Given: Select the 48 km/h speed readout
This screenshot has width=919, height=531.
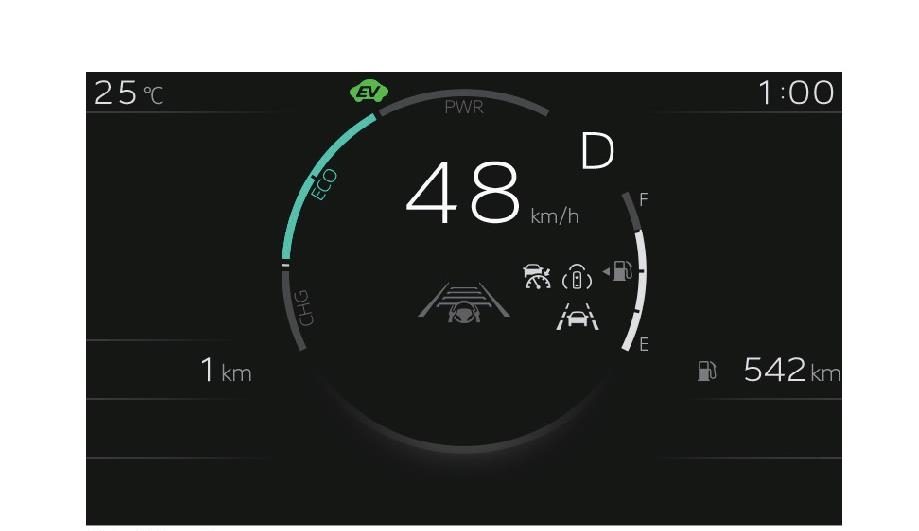Looking at the screenshot, I should 491,193.
